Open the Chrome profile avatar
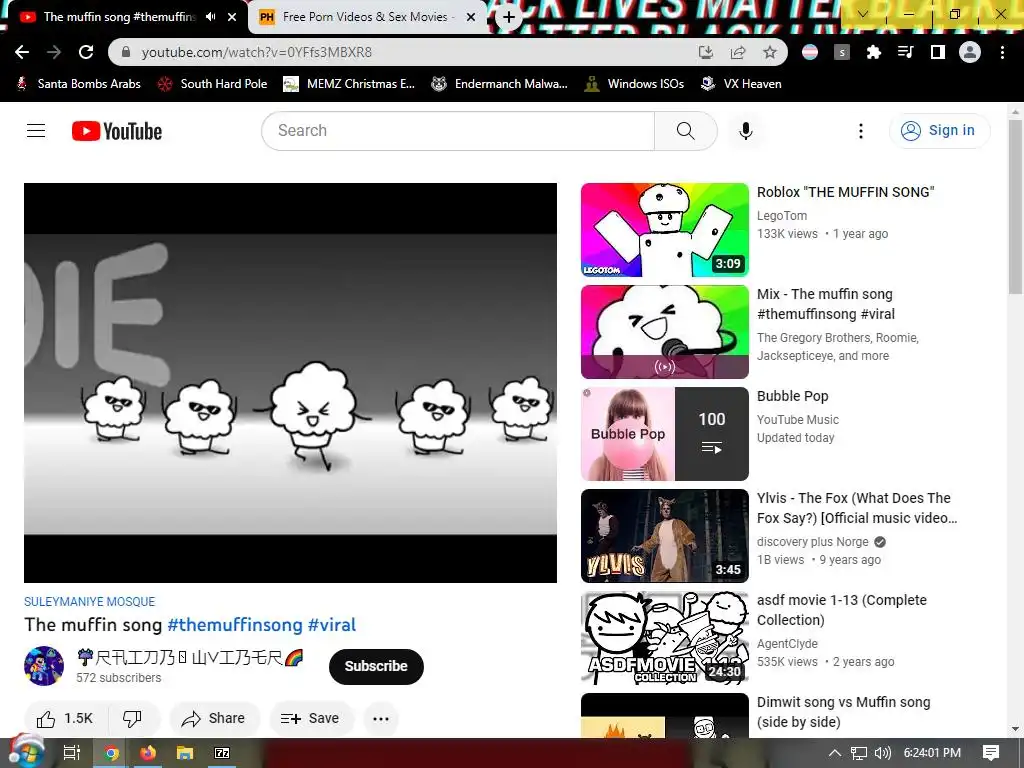 [x=970, y=52]
